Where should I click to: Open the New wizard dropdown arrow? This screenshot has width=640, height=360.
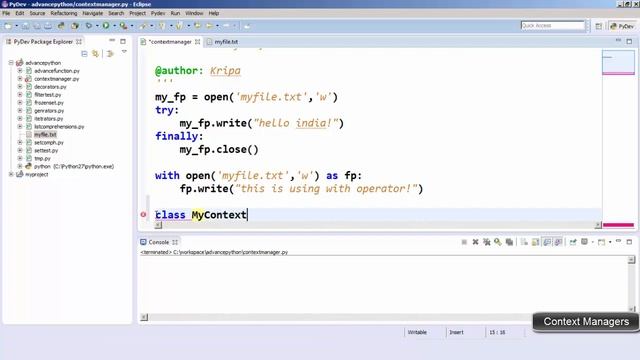coord(16,26)
